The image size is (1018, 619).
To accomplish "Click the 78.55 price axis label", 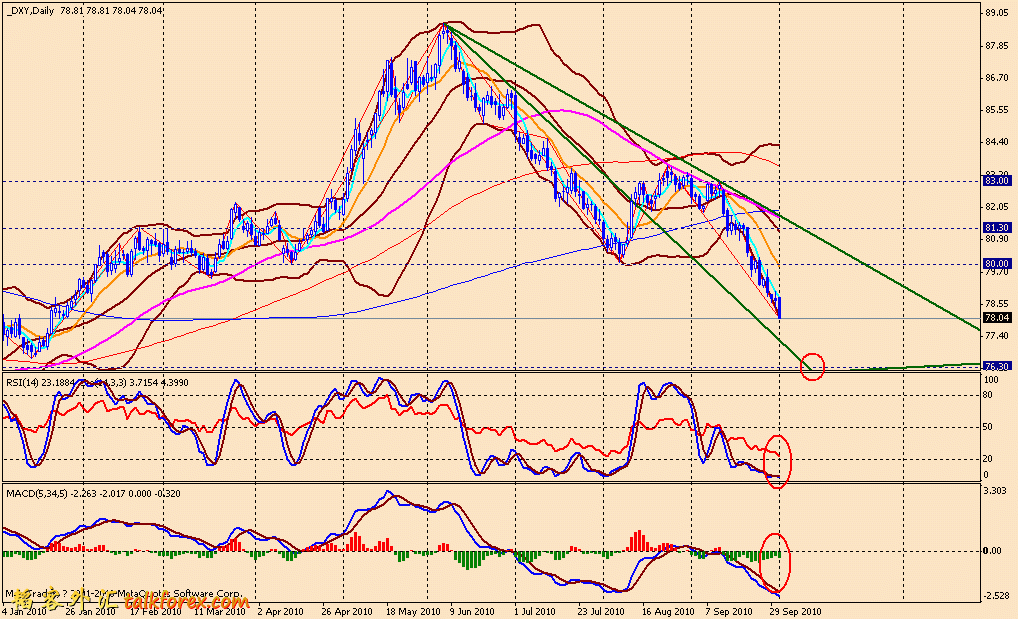I will (995, 303).
